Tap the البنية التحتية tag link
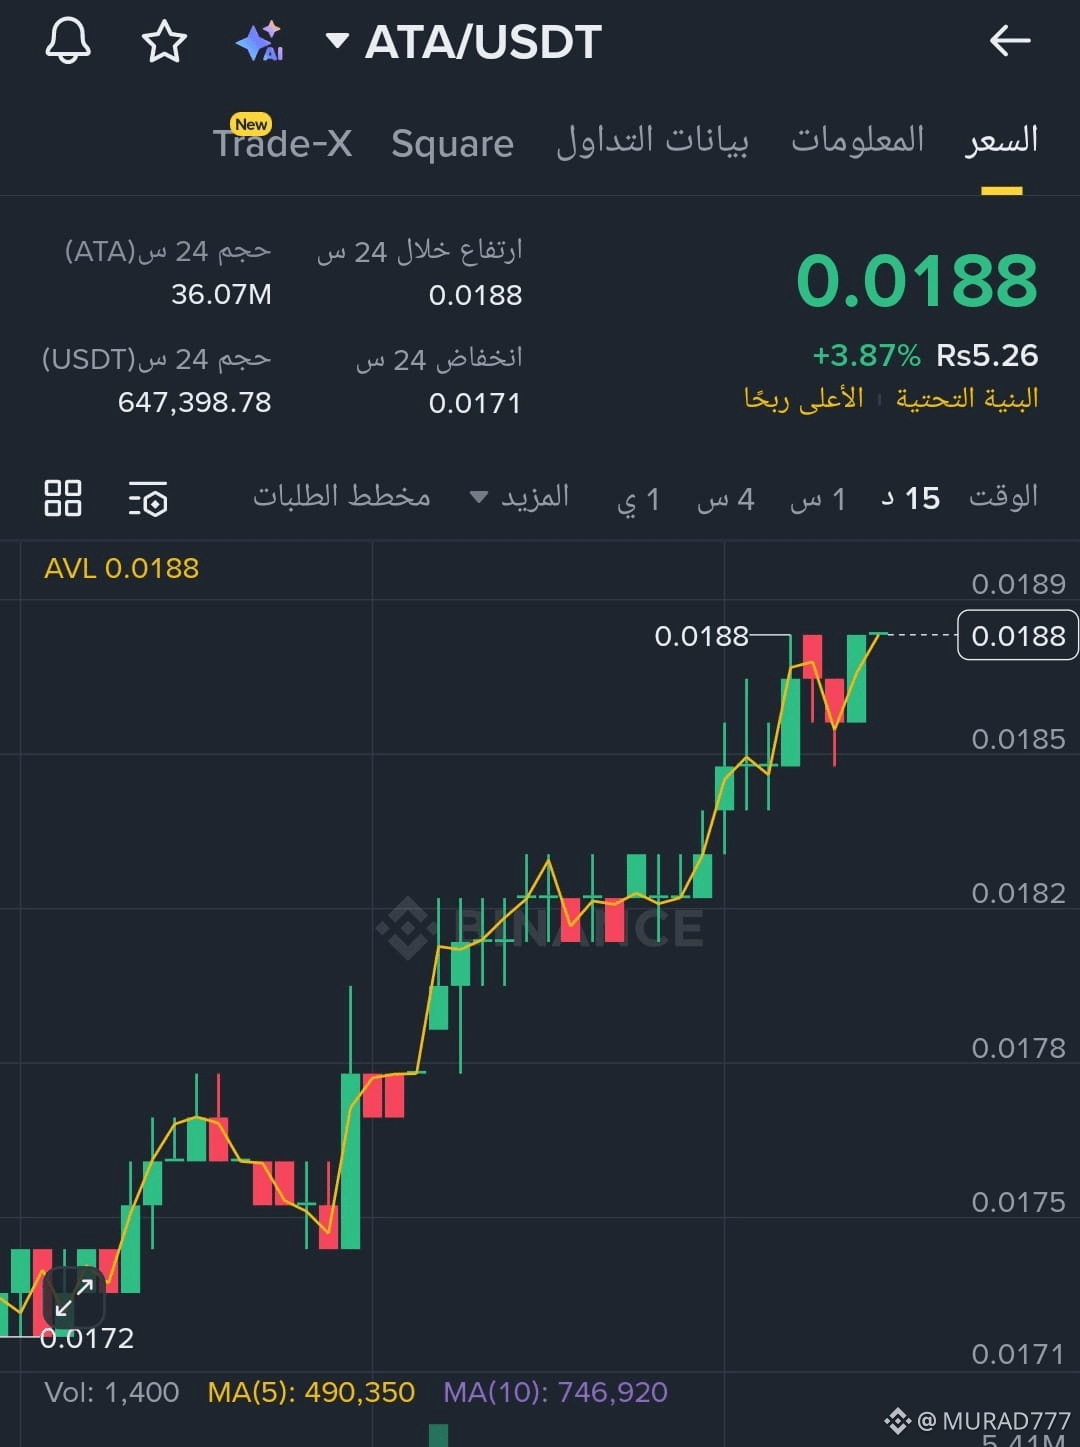Viewport: 1080px width, 1447px height. [967, 399]
